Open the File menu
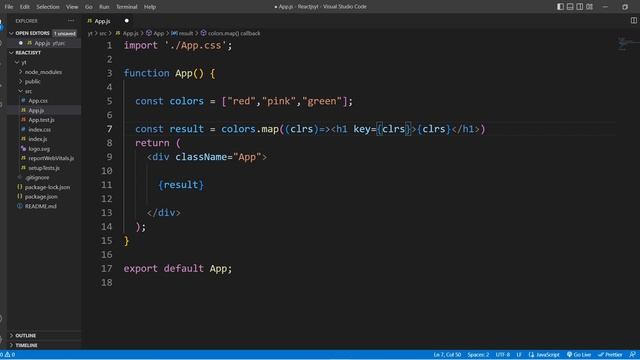Viewport: 640px width, 360px height. coord(9,7)
